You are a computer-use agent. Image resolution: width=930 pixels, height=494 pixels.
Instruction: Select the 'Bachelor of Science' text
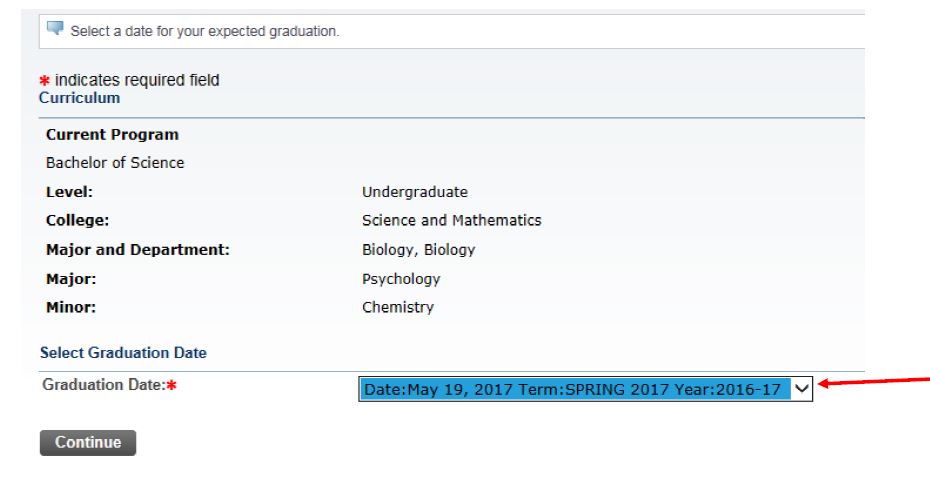[115, 163]
